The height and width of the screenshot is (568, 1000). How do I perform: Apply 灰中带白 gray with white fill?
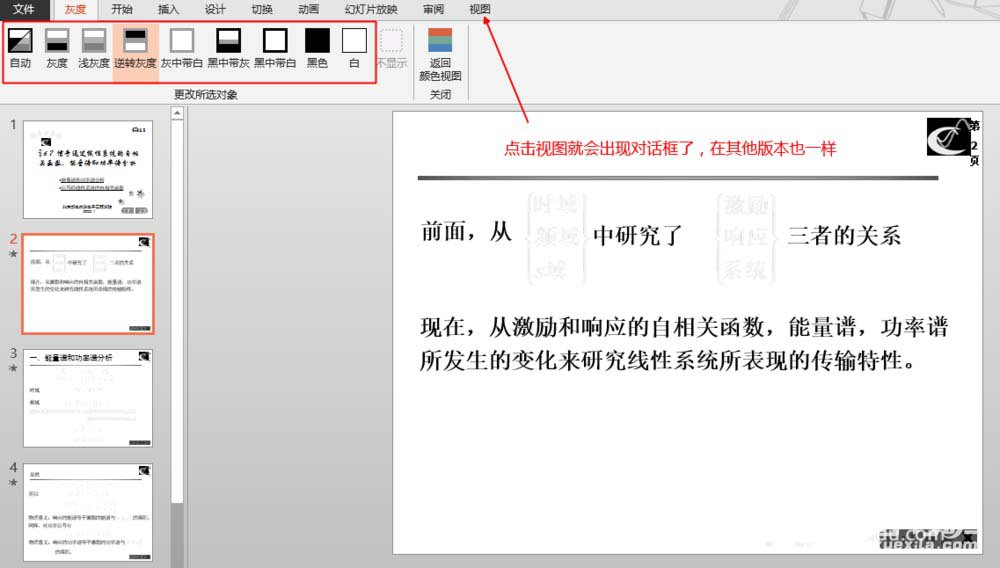click(182, 47)
